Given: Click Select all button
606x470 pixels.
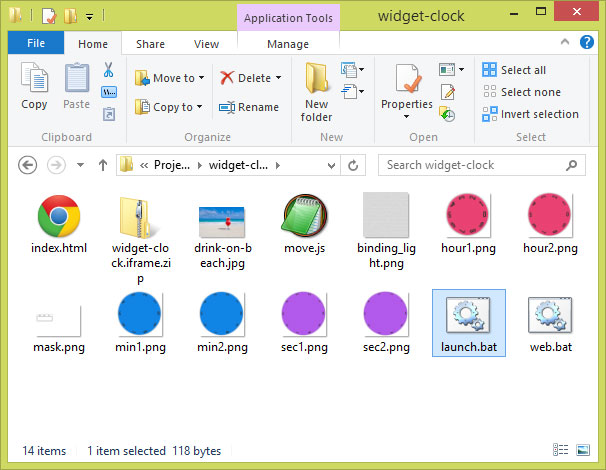Looking at the screenshot, I should click(x=514, y=70).
